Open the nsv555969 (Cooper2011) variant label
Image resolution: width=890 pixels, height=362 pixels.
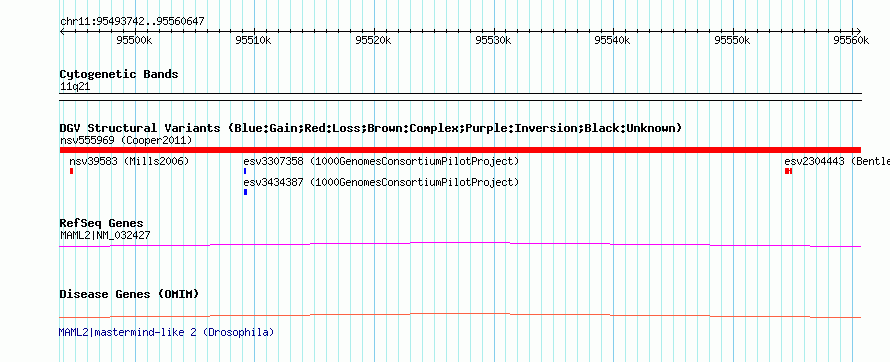pos(126,140)
